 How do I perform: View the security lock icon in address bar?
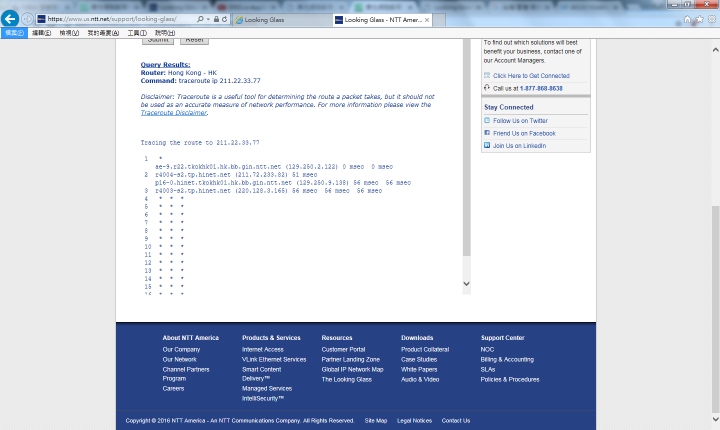pyautogui.click(x=216, y=19)
